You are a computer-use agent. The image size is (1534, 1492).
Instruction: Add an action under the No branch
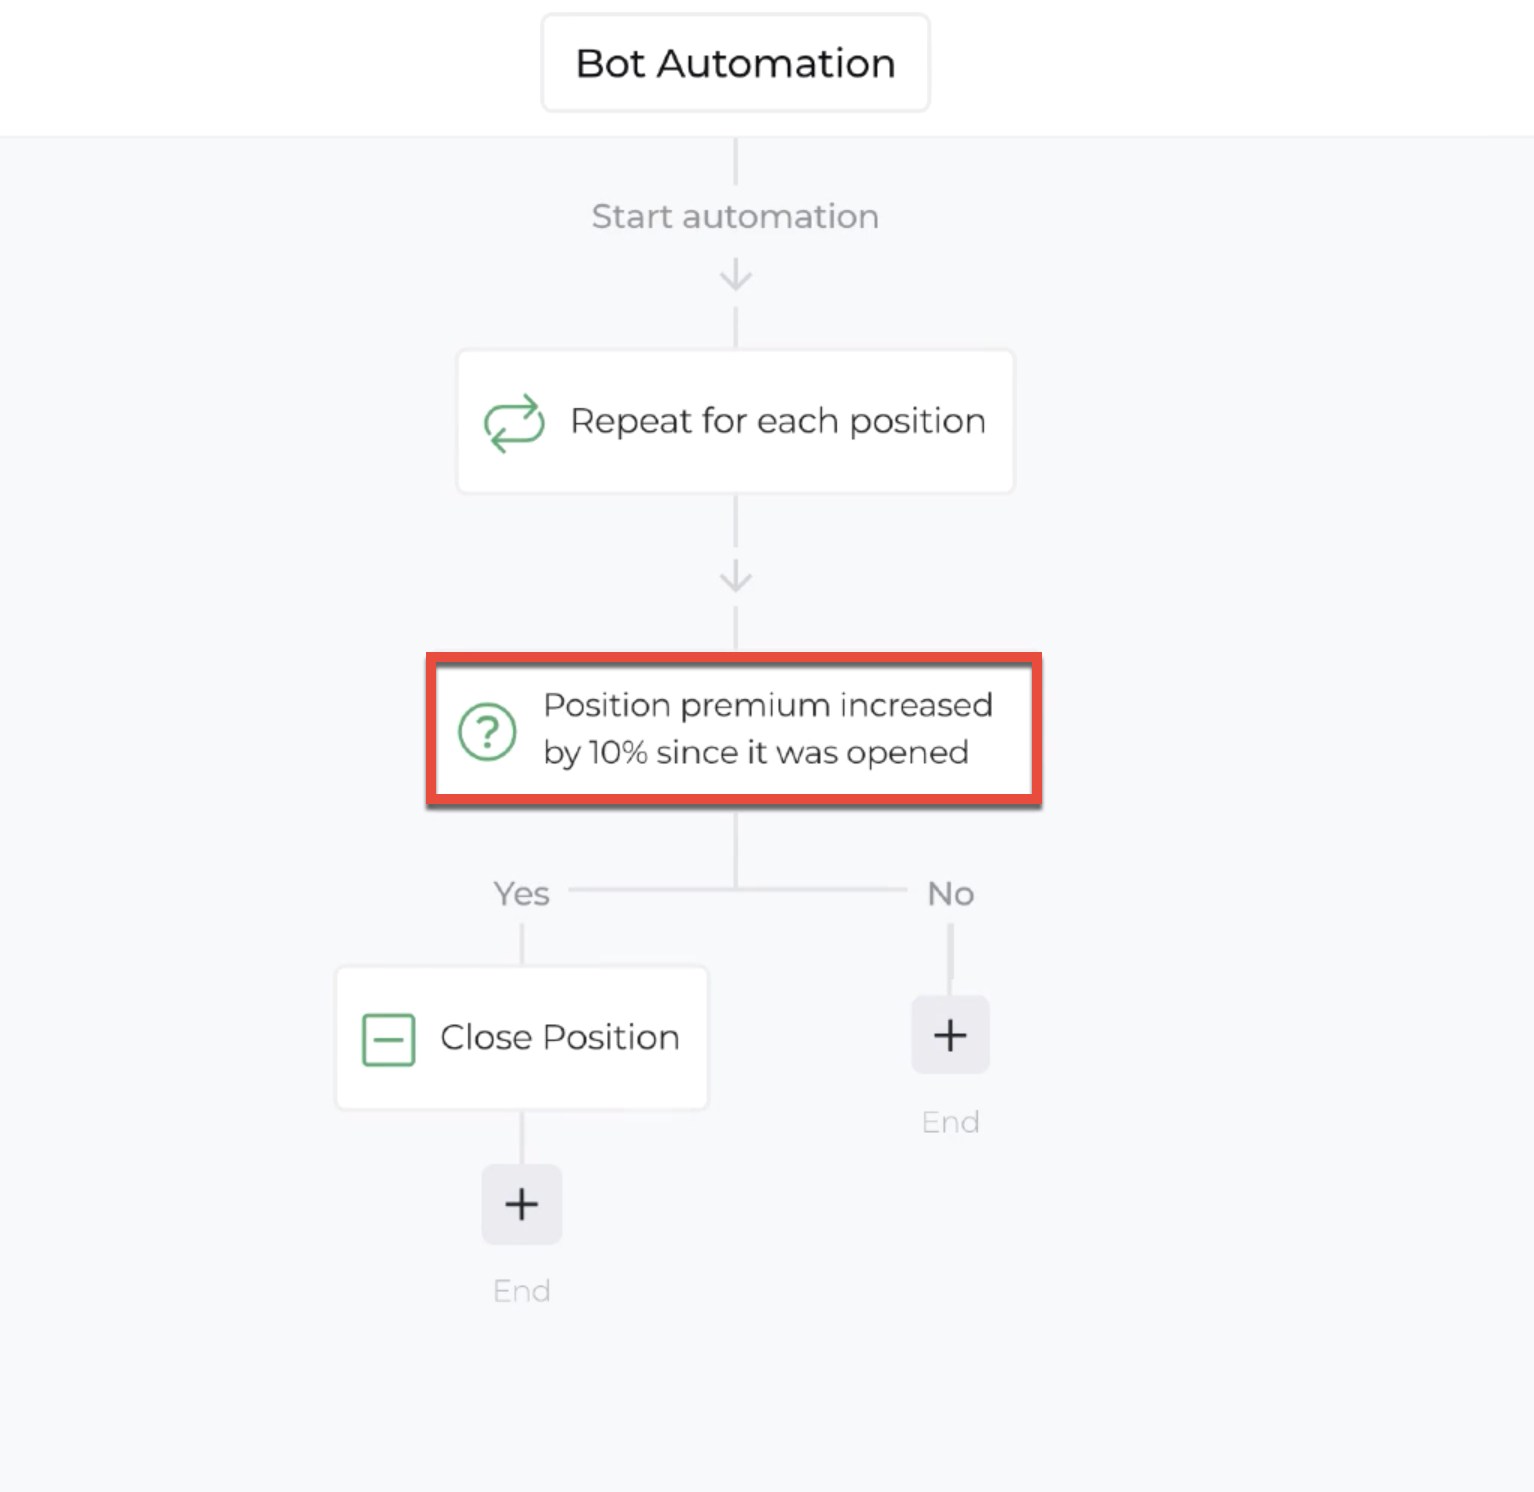(950, 1035)
